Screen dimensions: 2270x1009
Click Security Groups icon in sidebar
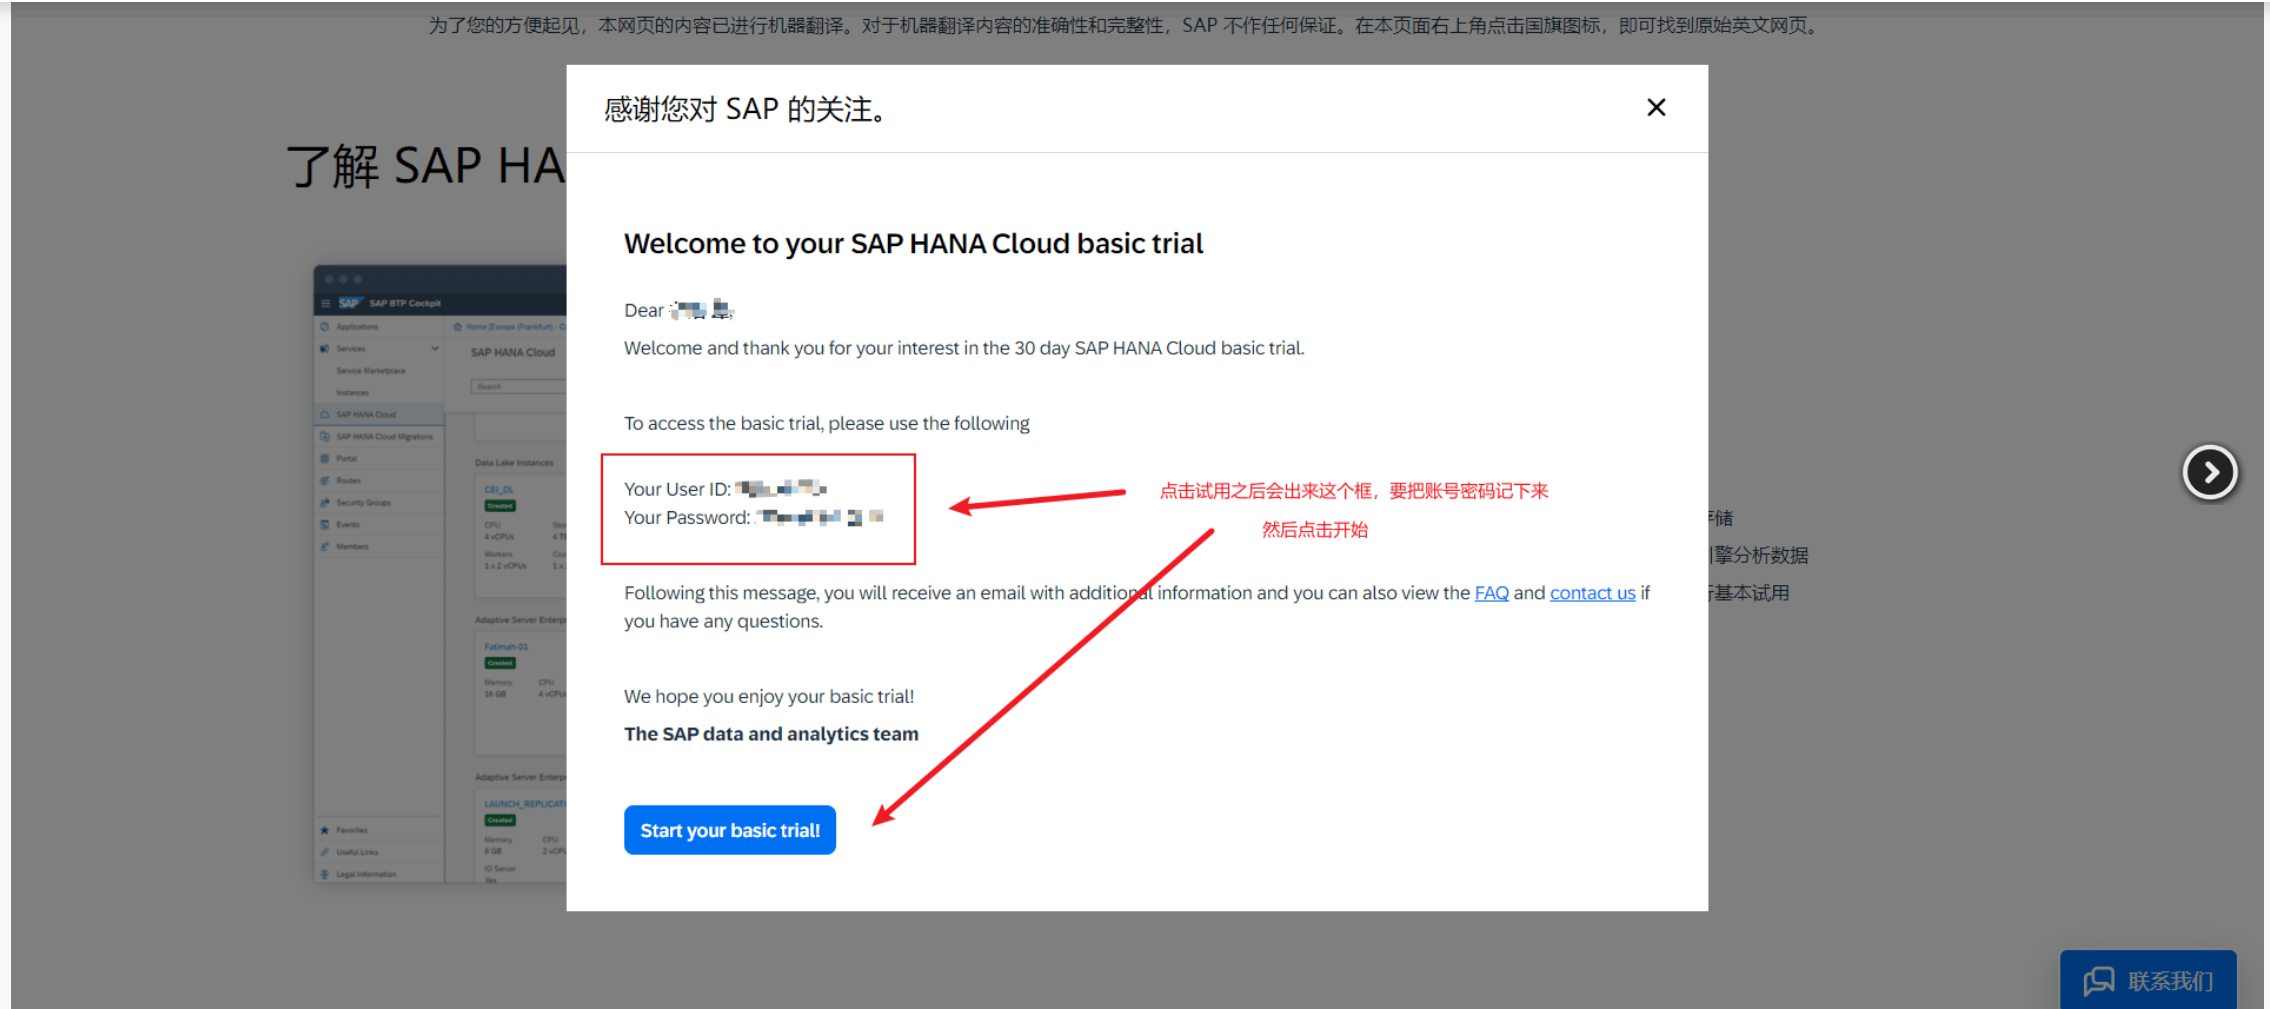point(324,503)
